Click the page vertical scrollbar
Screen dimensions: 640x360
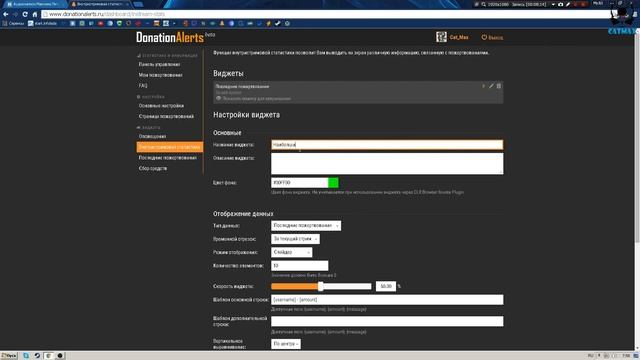pyautogui.click(x=637, y=139)
